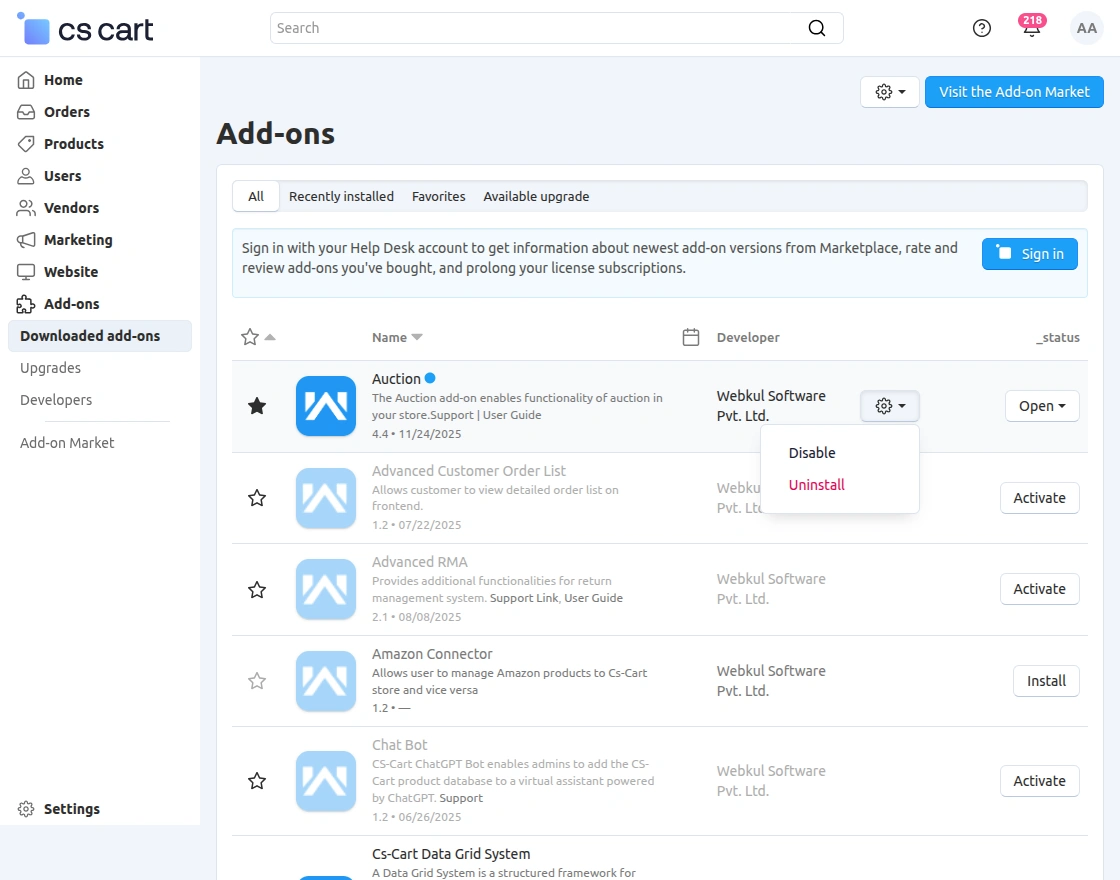Open the Auction add-on icon
The height and width of the screenshot is (880, 1120).
[326, 406]
